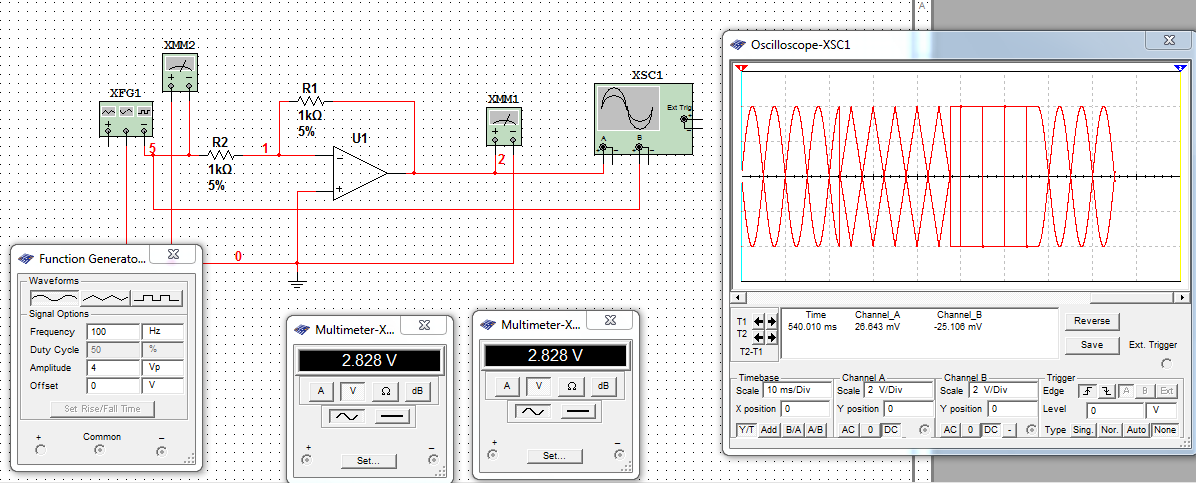Choose AC sine mode in left-hand multimeter
The image size is (1196, 483).
coord(347,416)
